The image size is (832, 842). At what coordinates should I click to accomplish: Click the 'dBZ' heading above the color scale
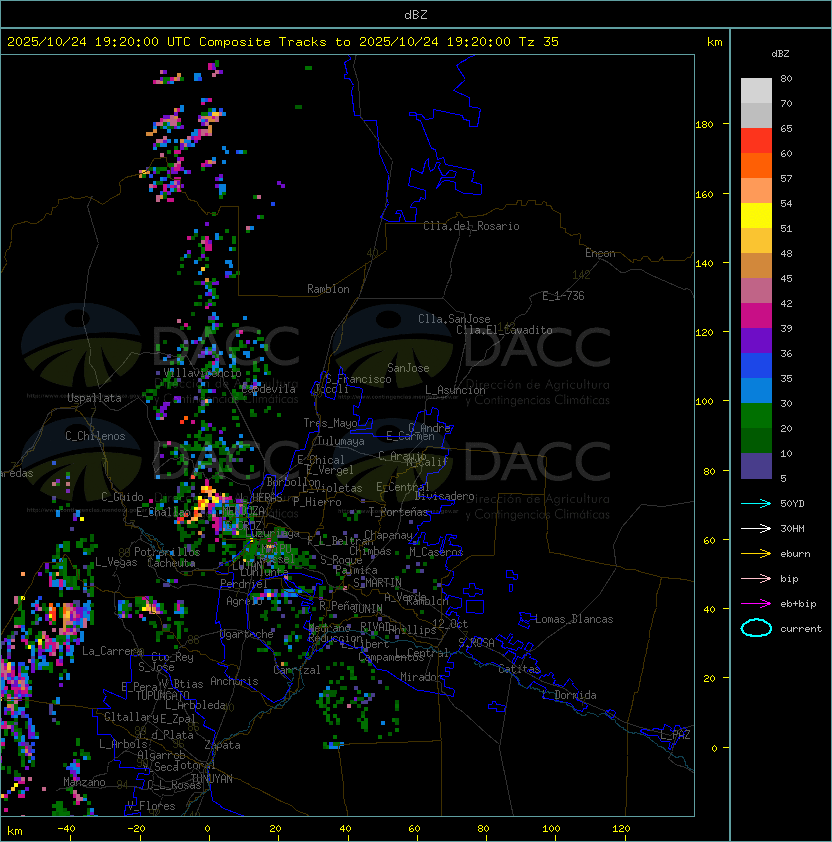(x=780, y=54)
